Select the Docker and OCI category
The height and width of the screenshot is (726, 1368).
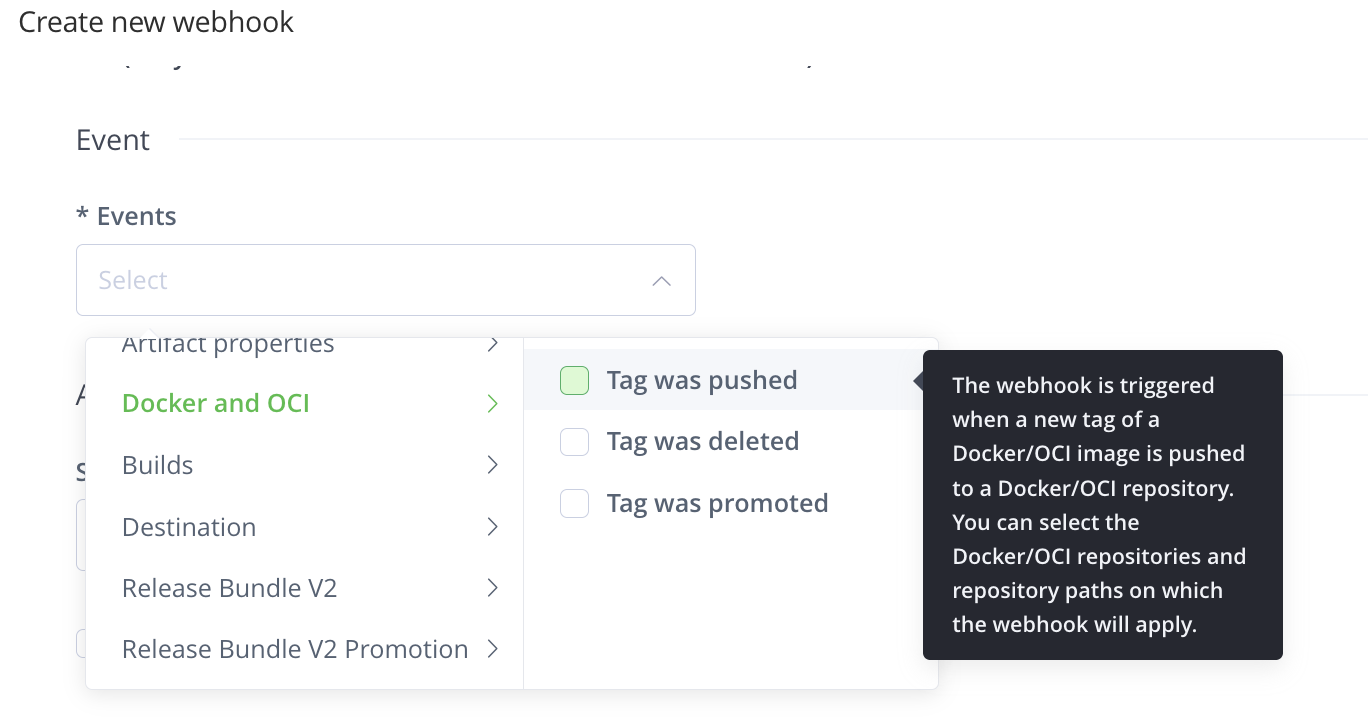click(216, 404)
